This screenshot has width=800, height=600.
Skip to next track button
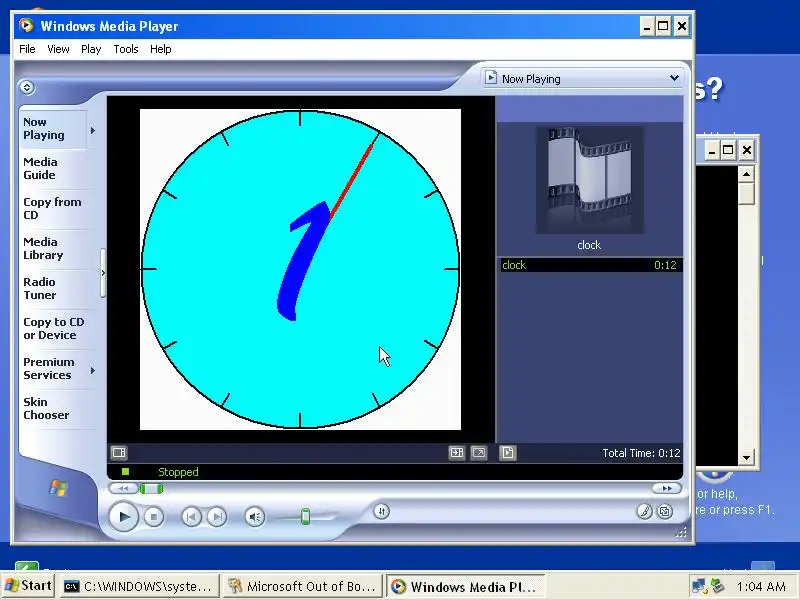pyautogui.click(x=217, y=517)
